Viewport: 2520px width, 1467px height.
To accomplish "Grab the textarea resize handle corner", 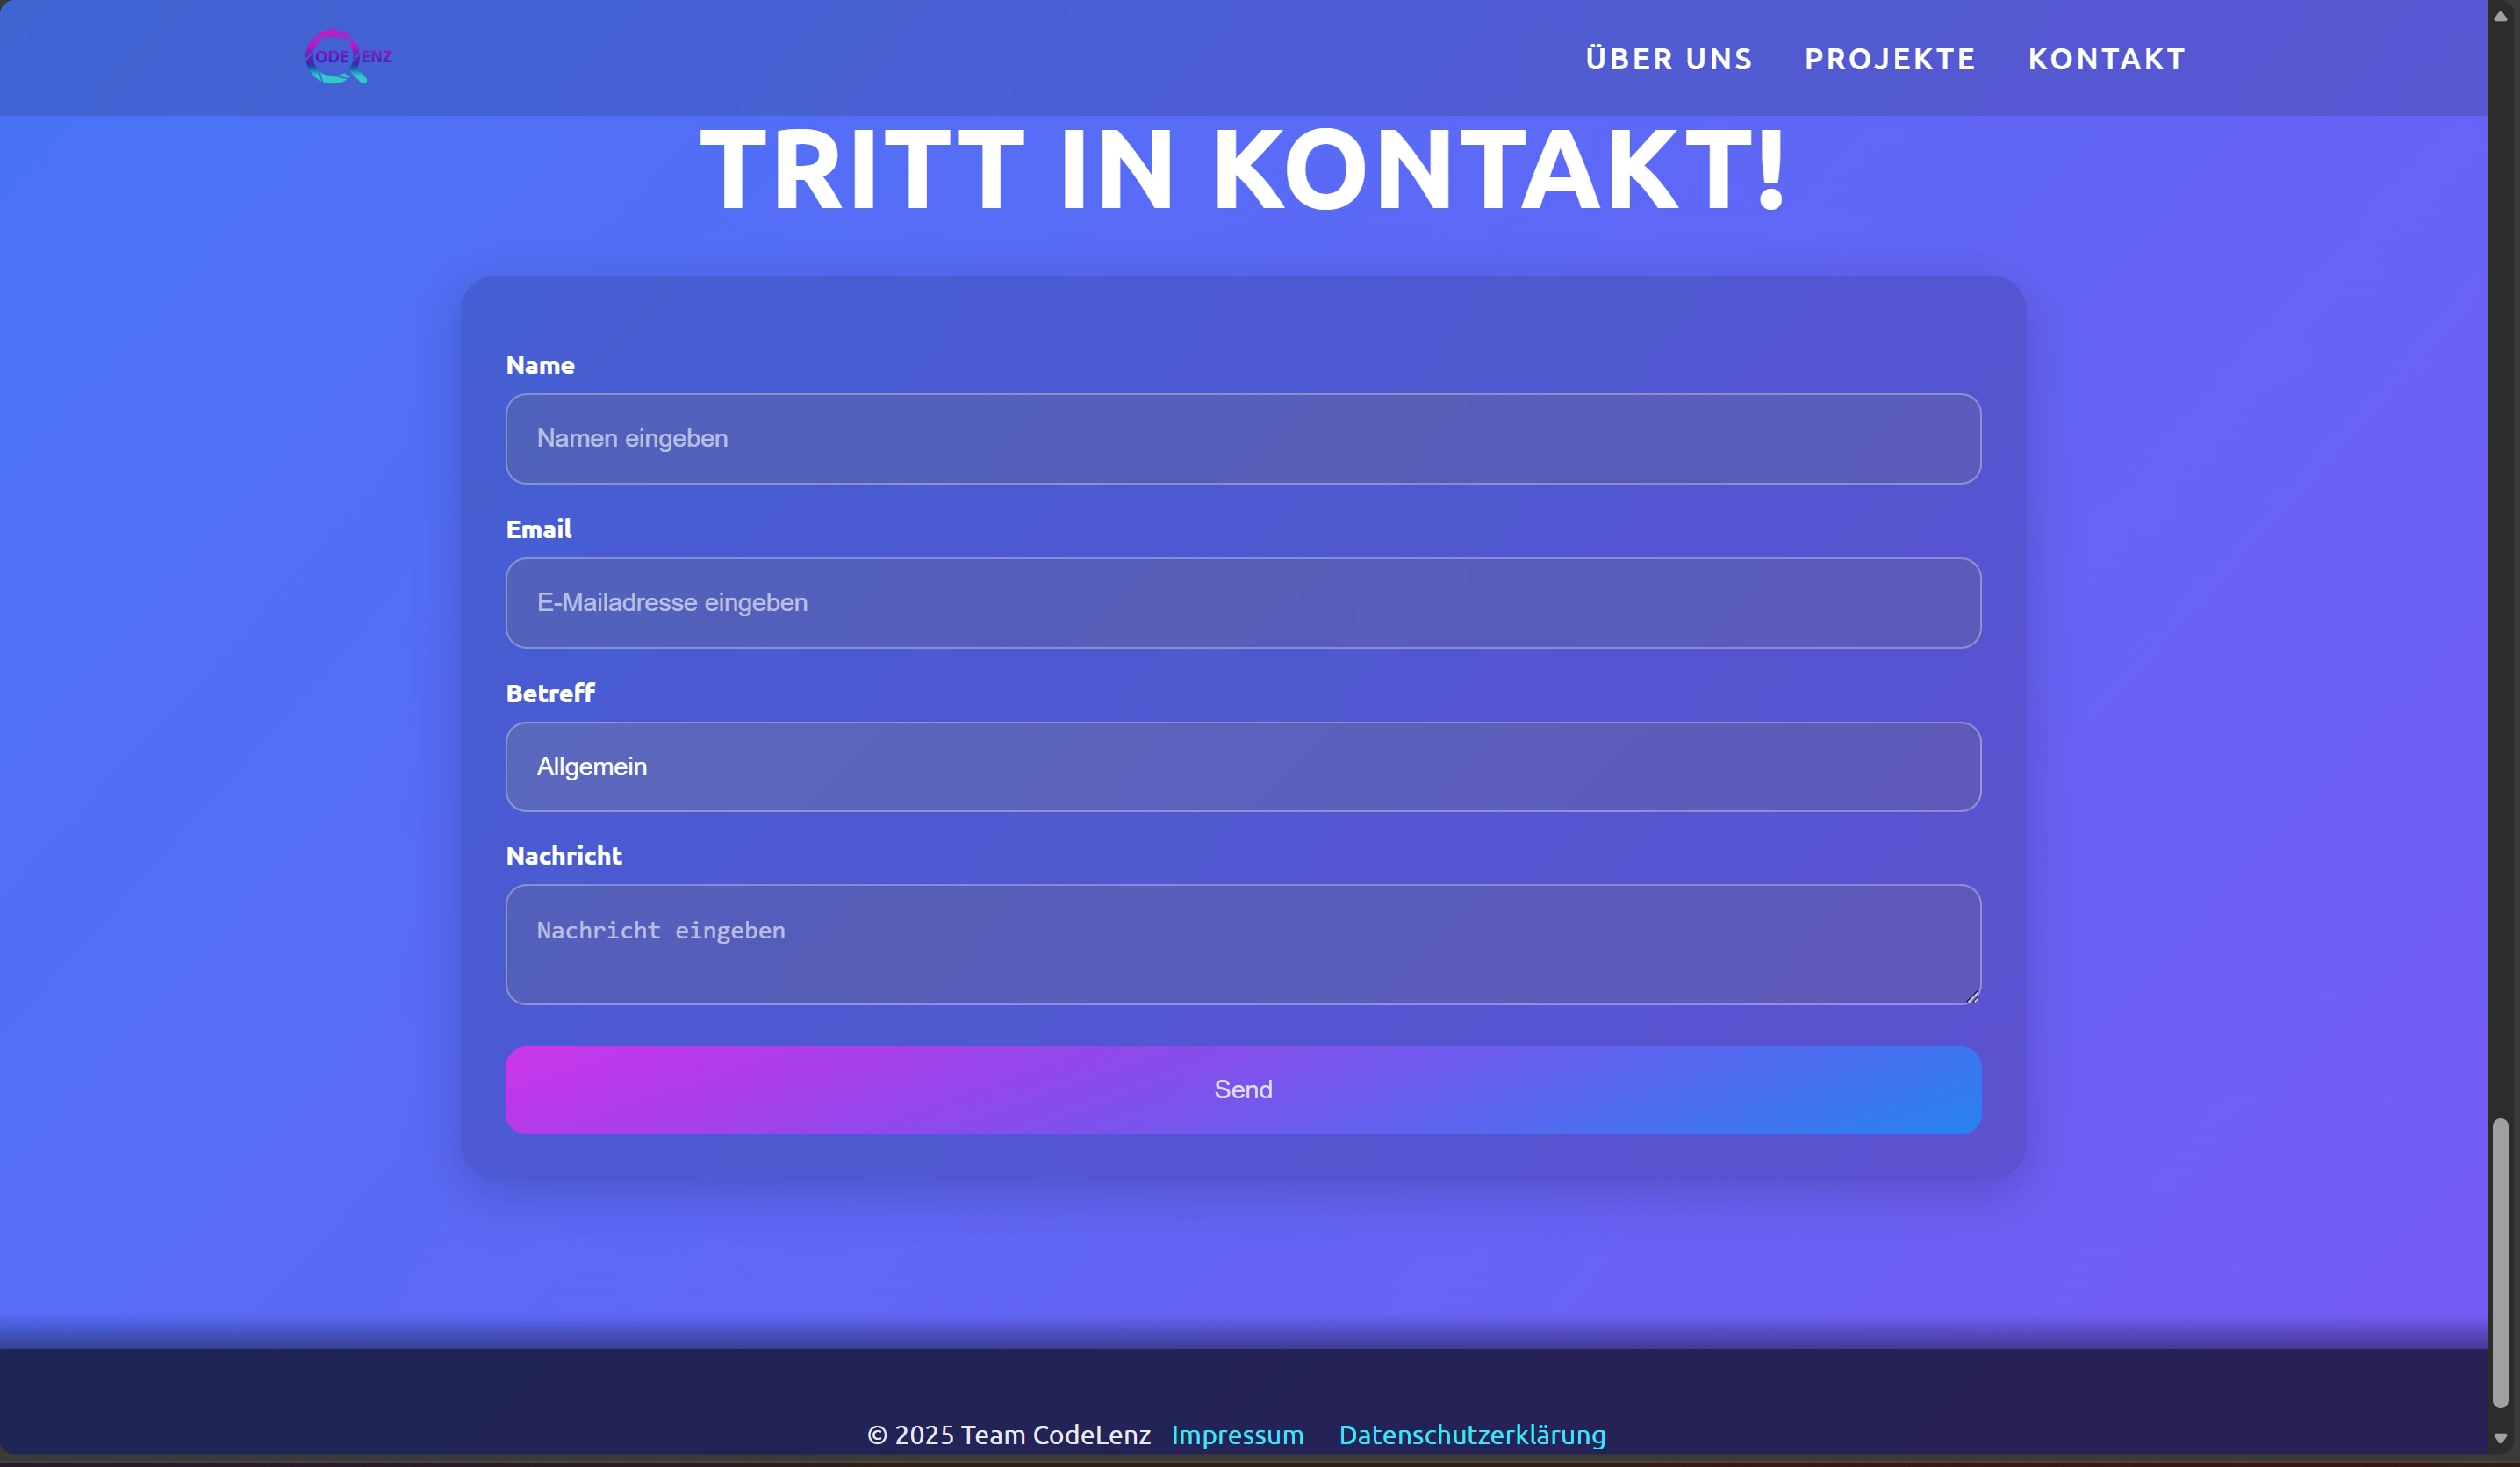I will [x=1972, y=996].
